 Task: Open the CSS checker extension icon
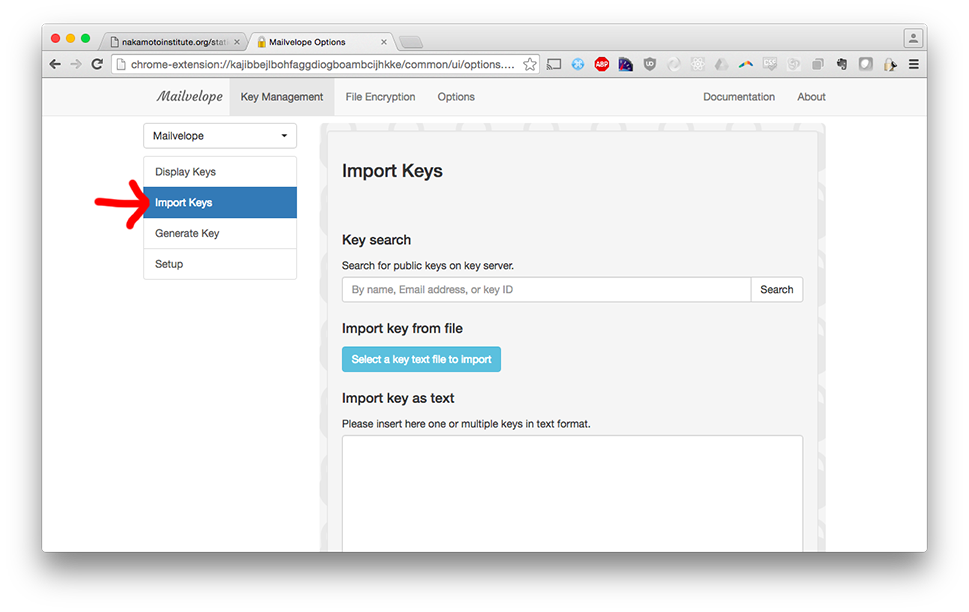(x=769, y=64)
